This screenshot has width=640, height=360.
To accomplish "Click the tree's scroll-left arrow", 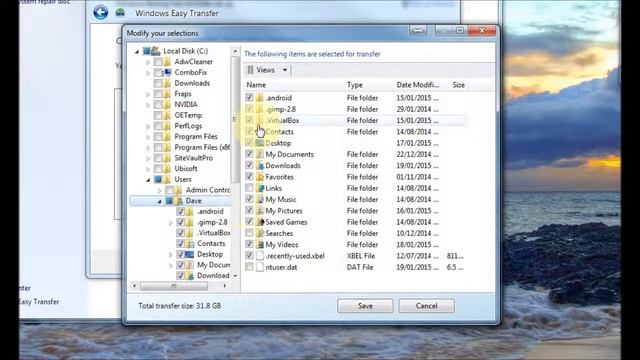I will (135, 286).
